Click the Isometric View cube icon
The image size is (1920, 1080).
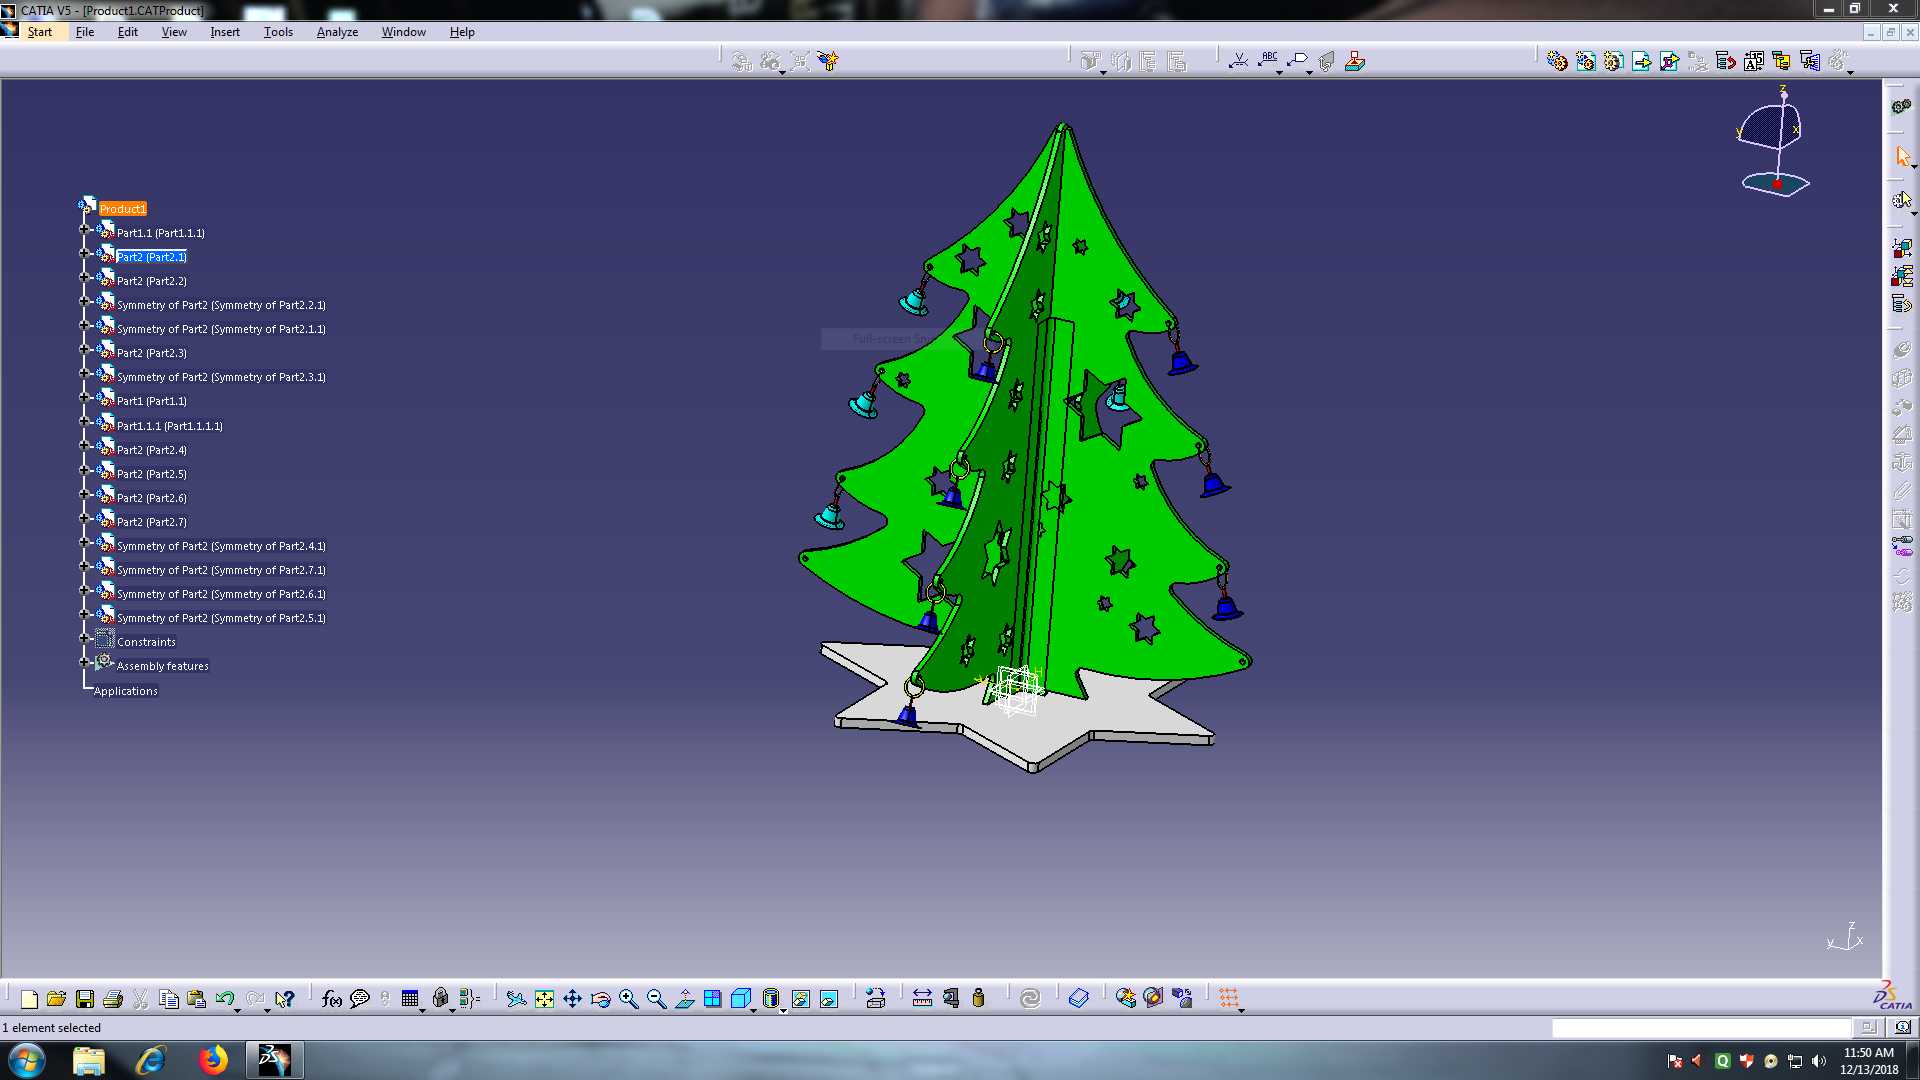[741, 998]
